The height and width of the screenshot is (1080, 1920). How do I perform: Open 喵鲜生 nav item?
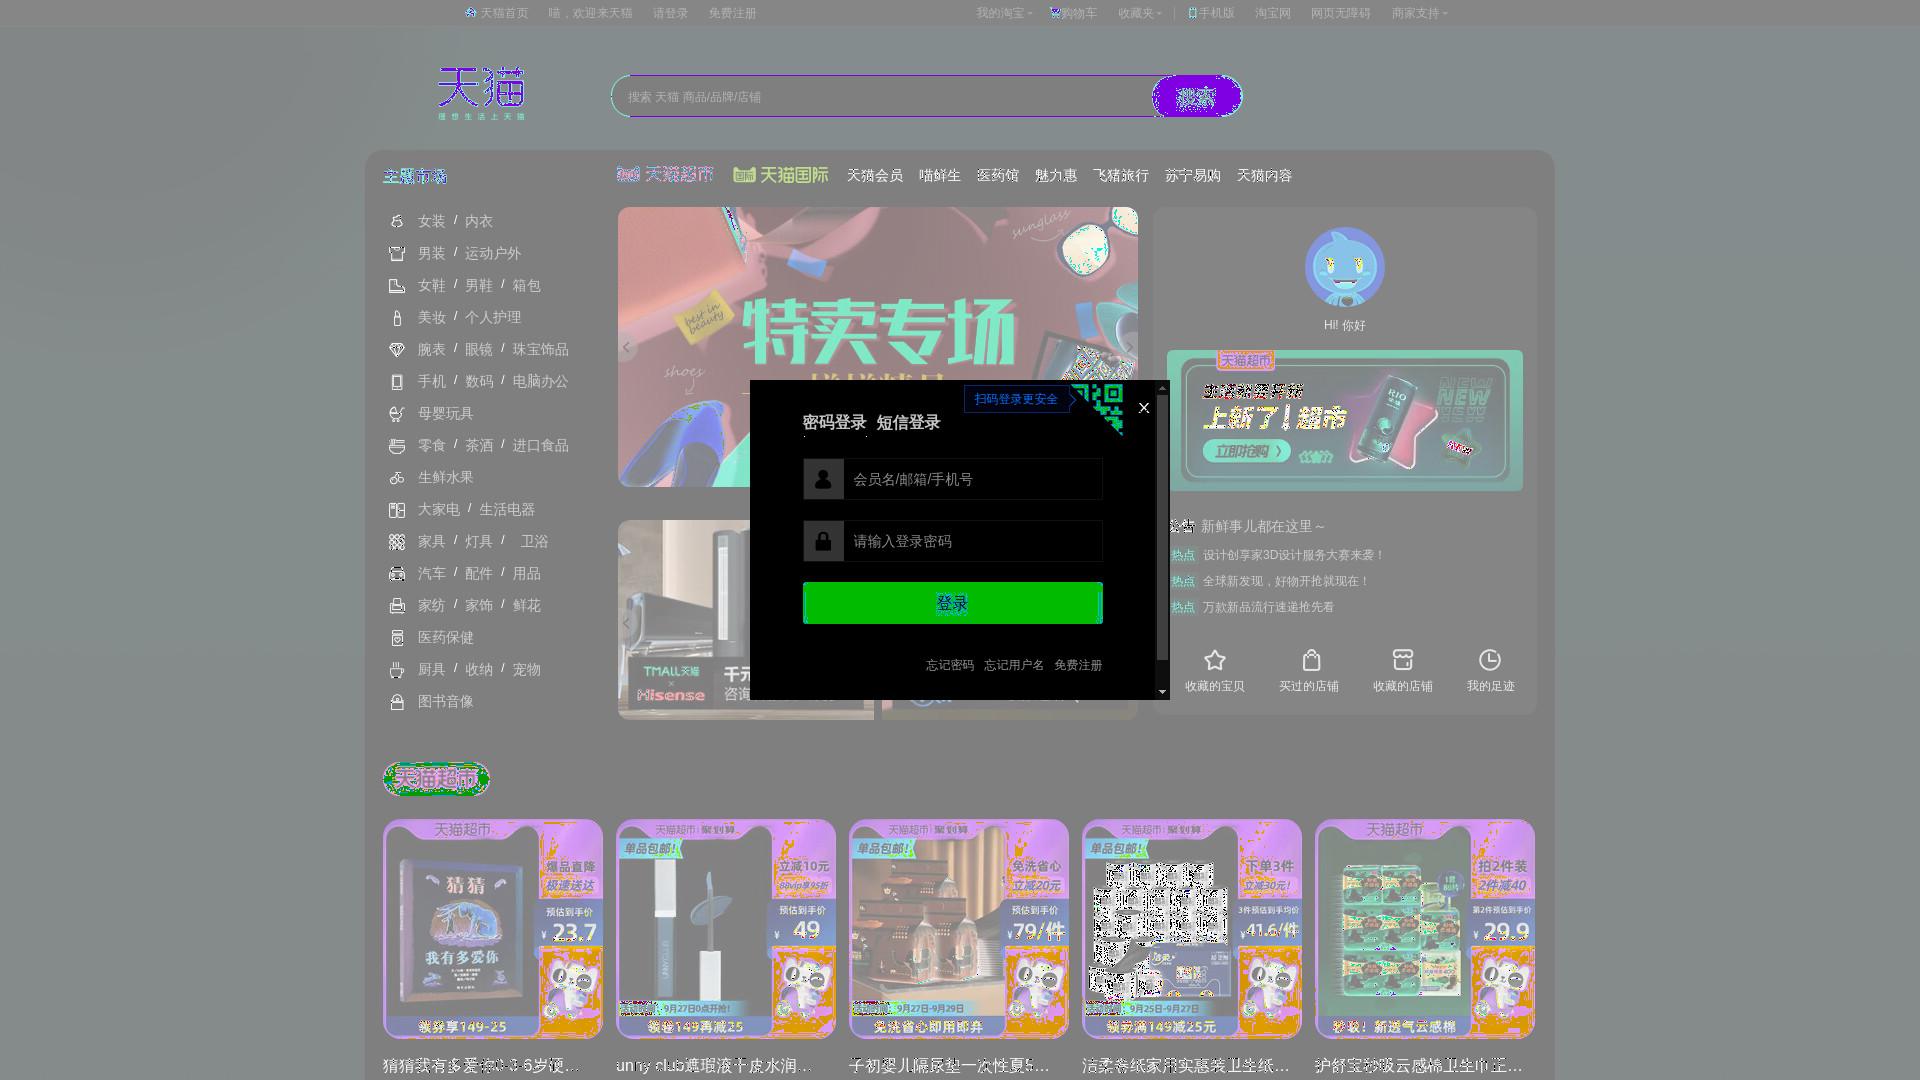pos(940,175)
